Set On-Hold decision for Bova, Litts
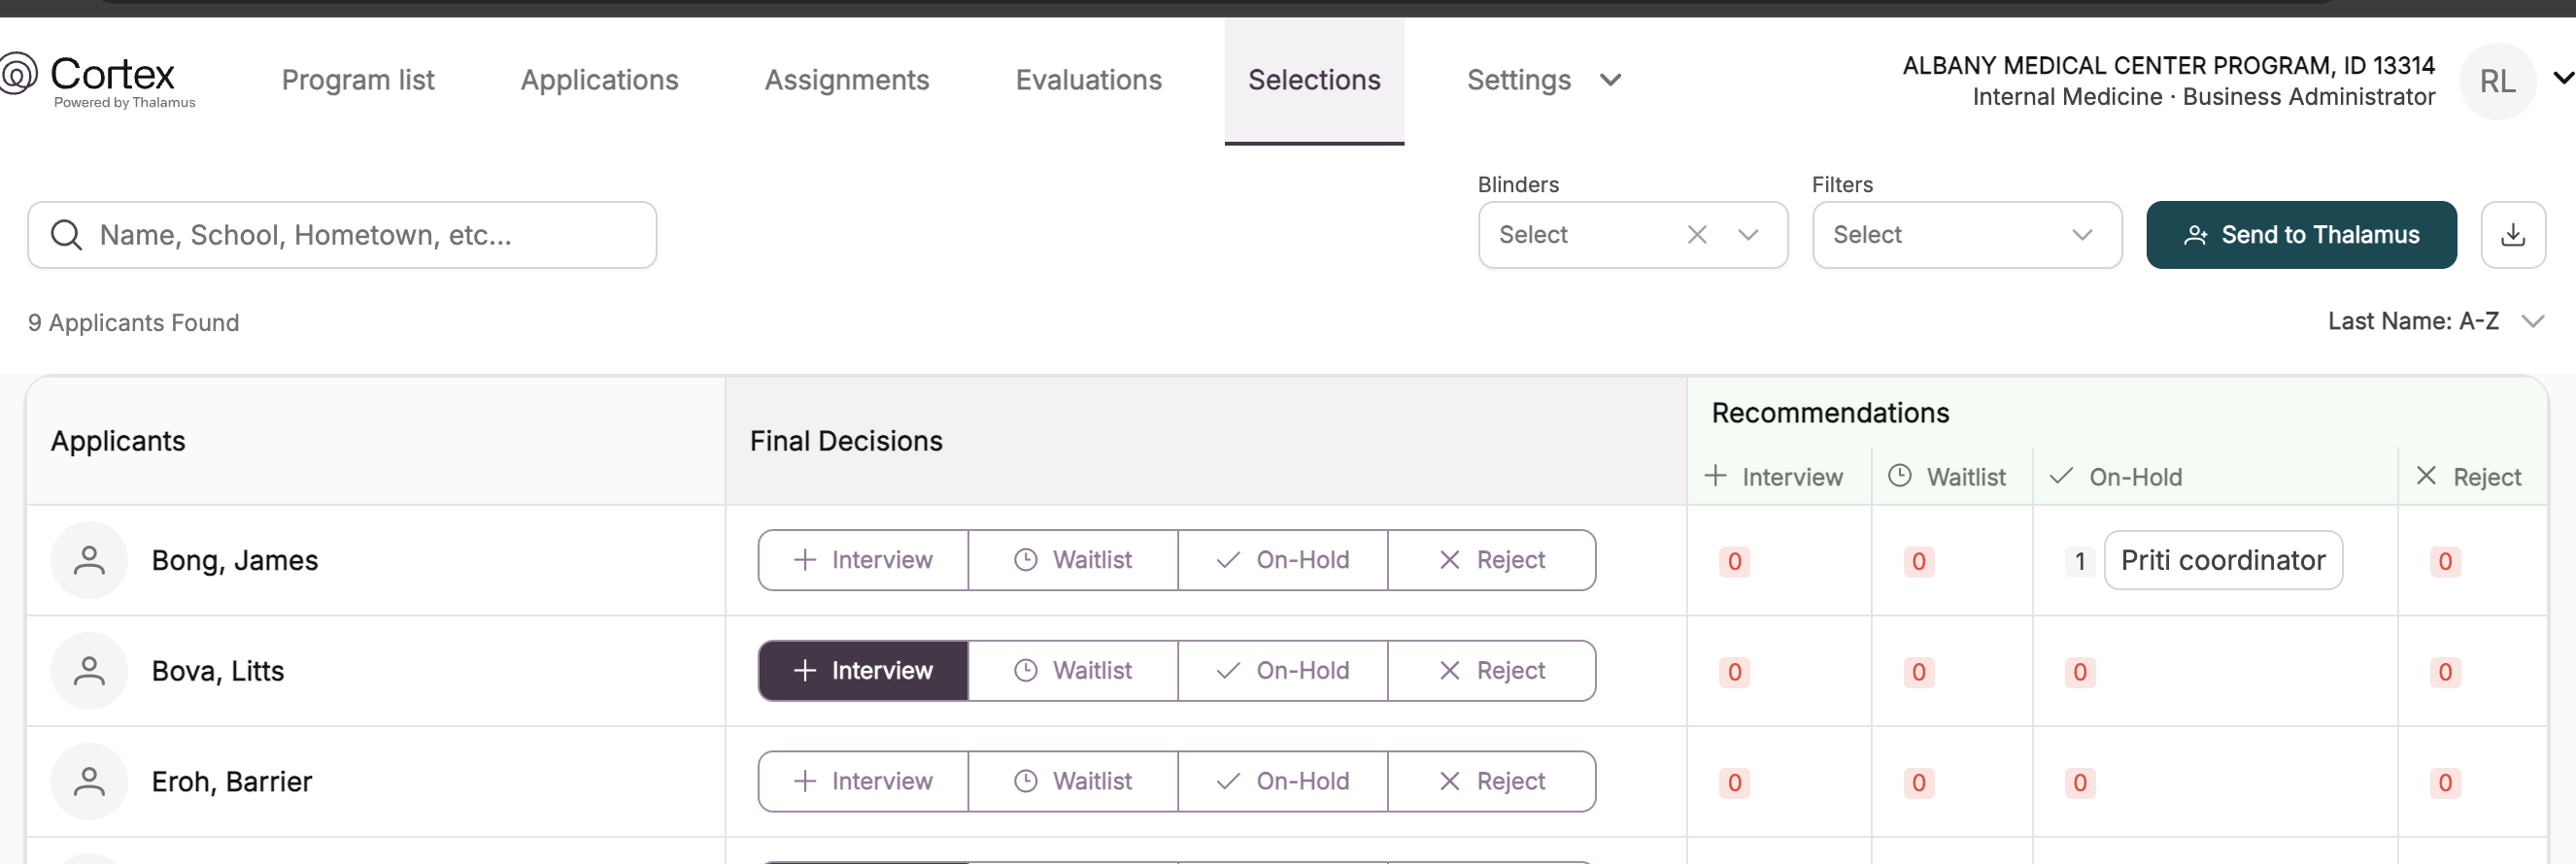2576x864 pixels. tap(1283, 671)
